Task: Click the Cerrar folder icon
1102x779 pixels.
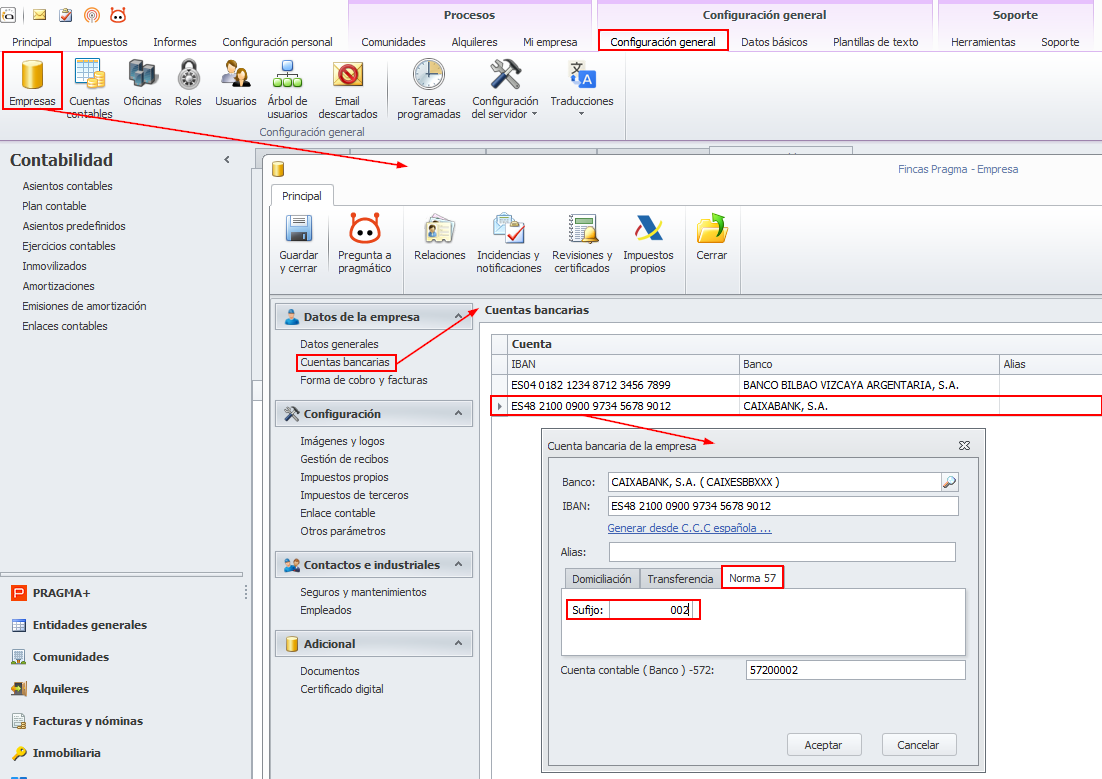Action: [711, 237]
